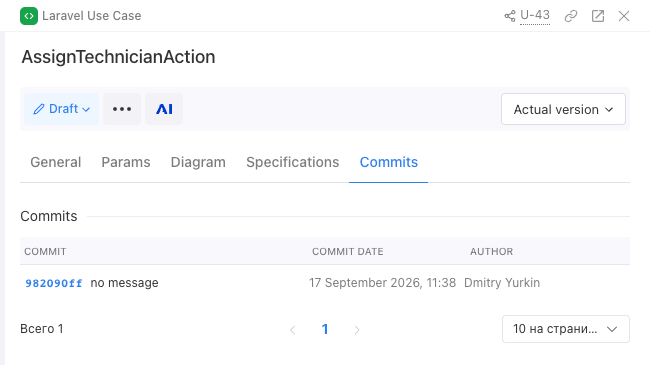Switch to the General tab
Viewport: 650px width, 365px height.
click(56, 162)
